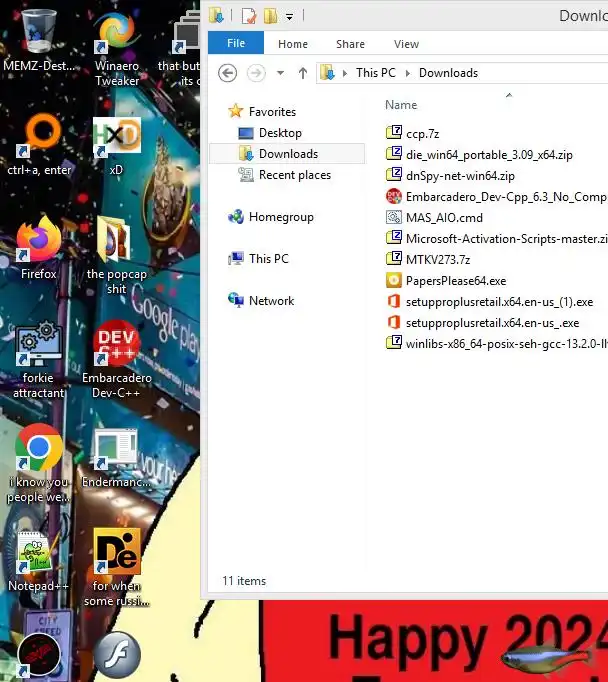This screenshot has height=682, width=608.
Task: Open the Home ribbon tab
Action: coord(293,44)
